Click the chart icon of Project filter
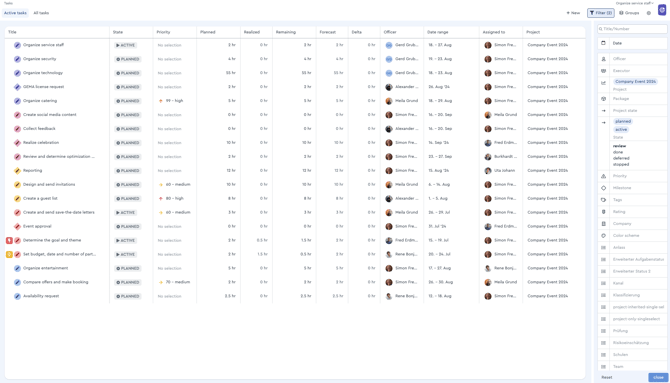Image resolution: width=670 pixels, height=383 pixels. [x=603, y=82]
